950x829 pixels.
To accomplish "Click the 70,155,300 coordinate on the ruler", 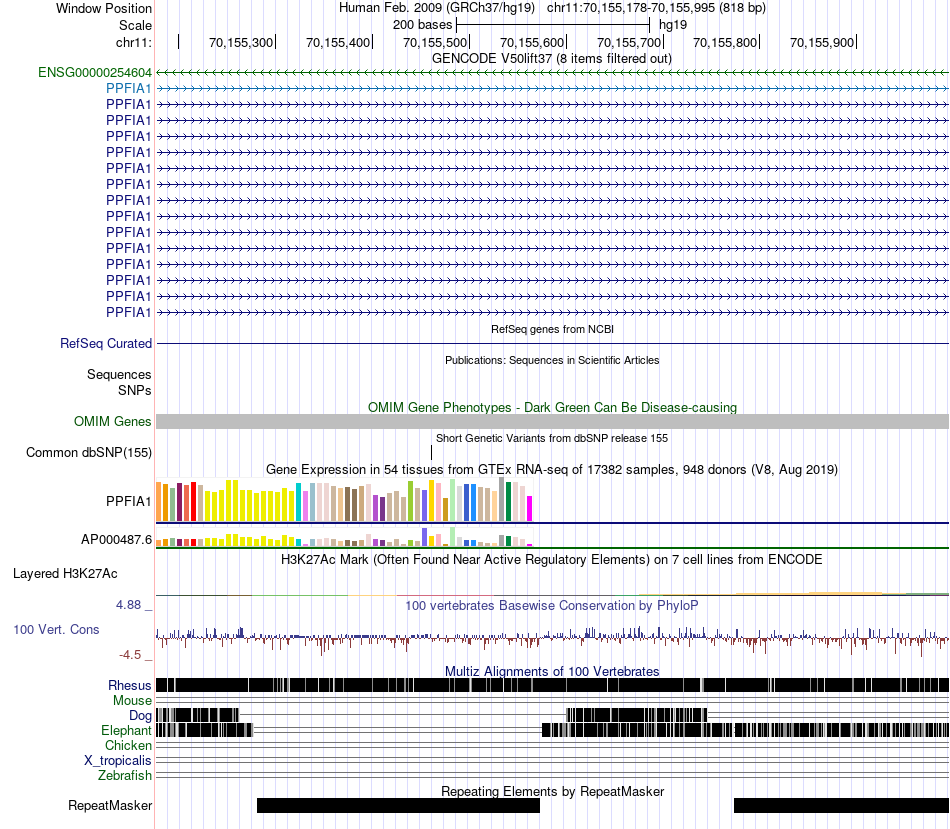I will pos(241,42).
